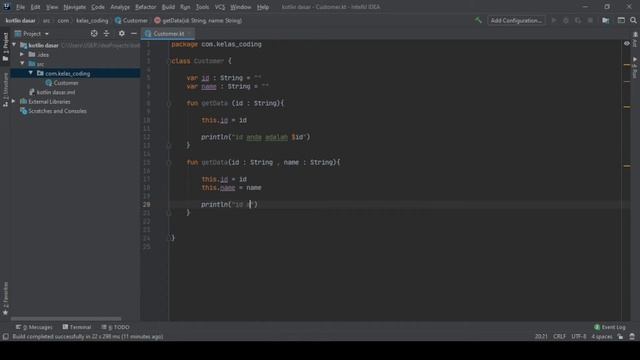Click the Run play icon in the toolbar

pyautogui.click(x=554, y=20)
